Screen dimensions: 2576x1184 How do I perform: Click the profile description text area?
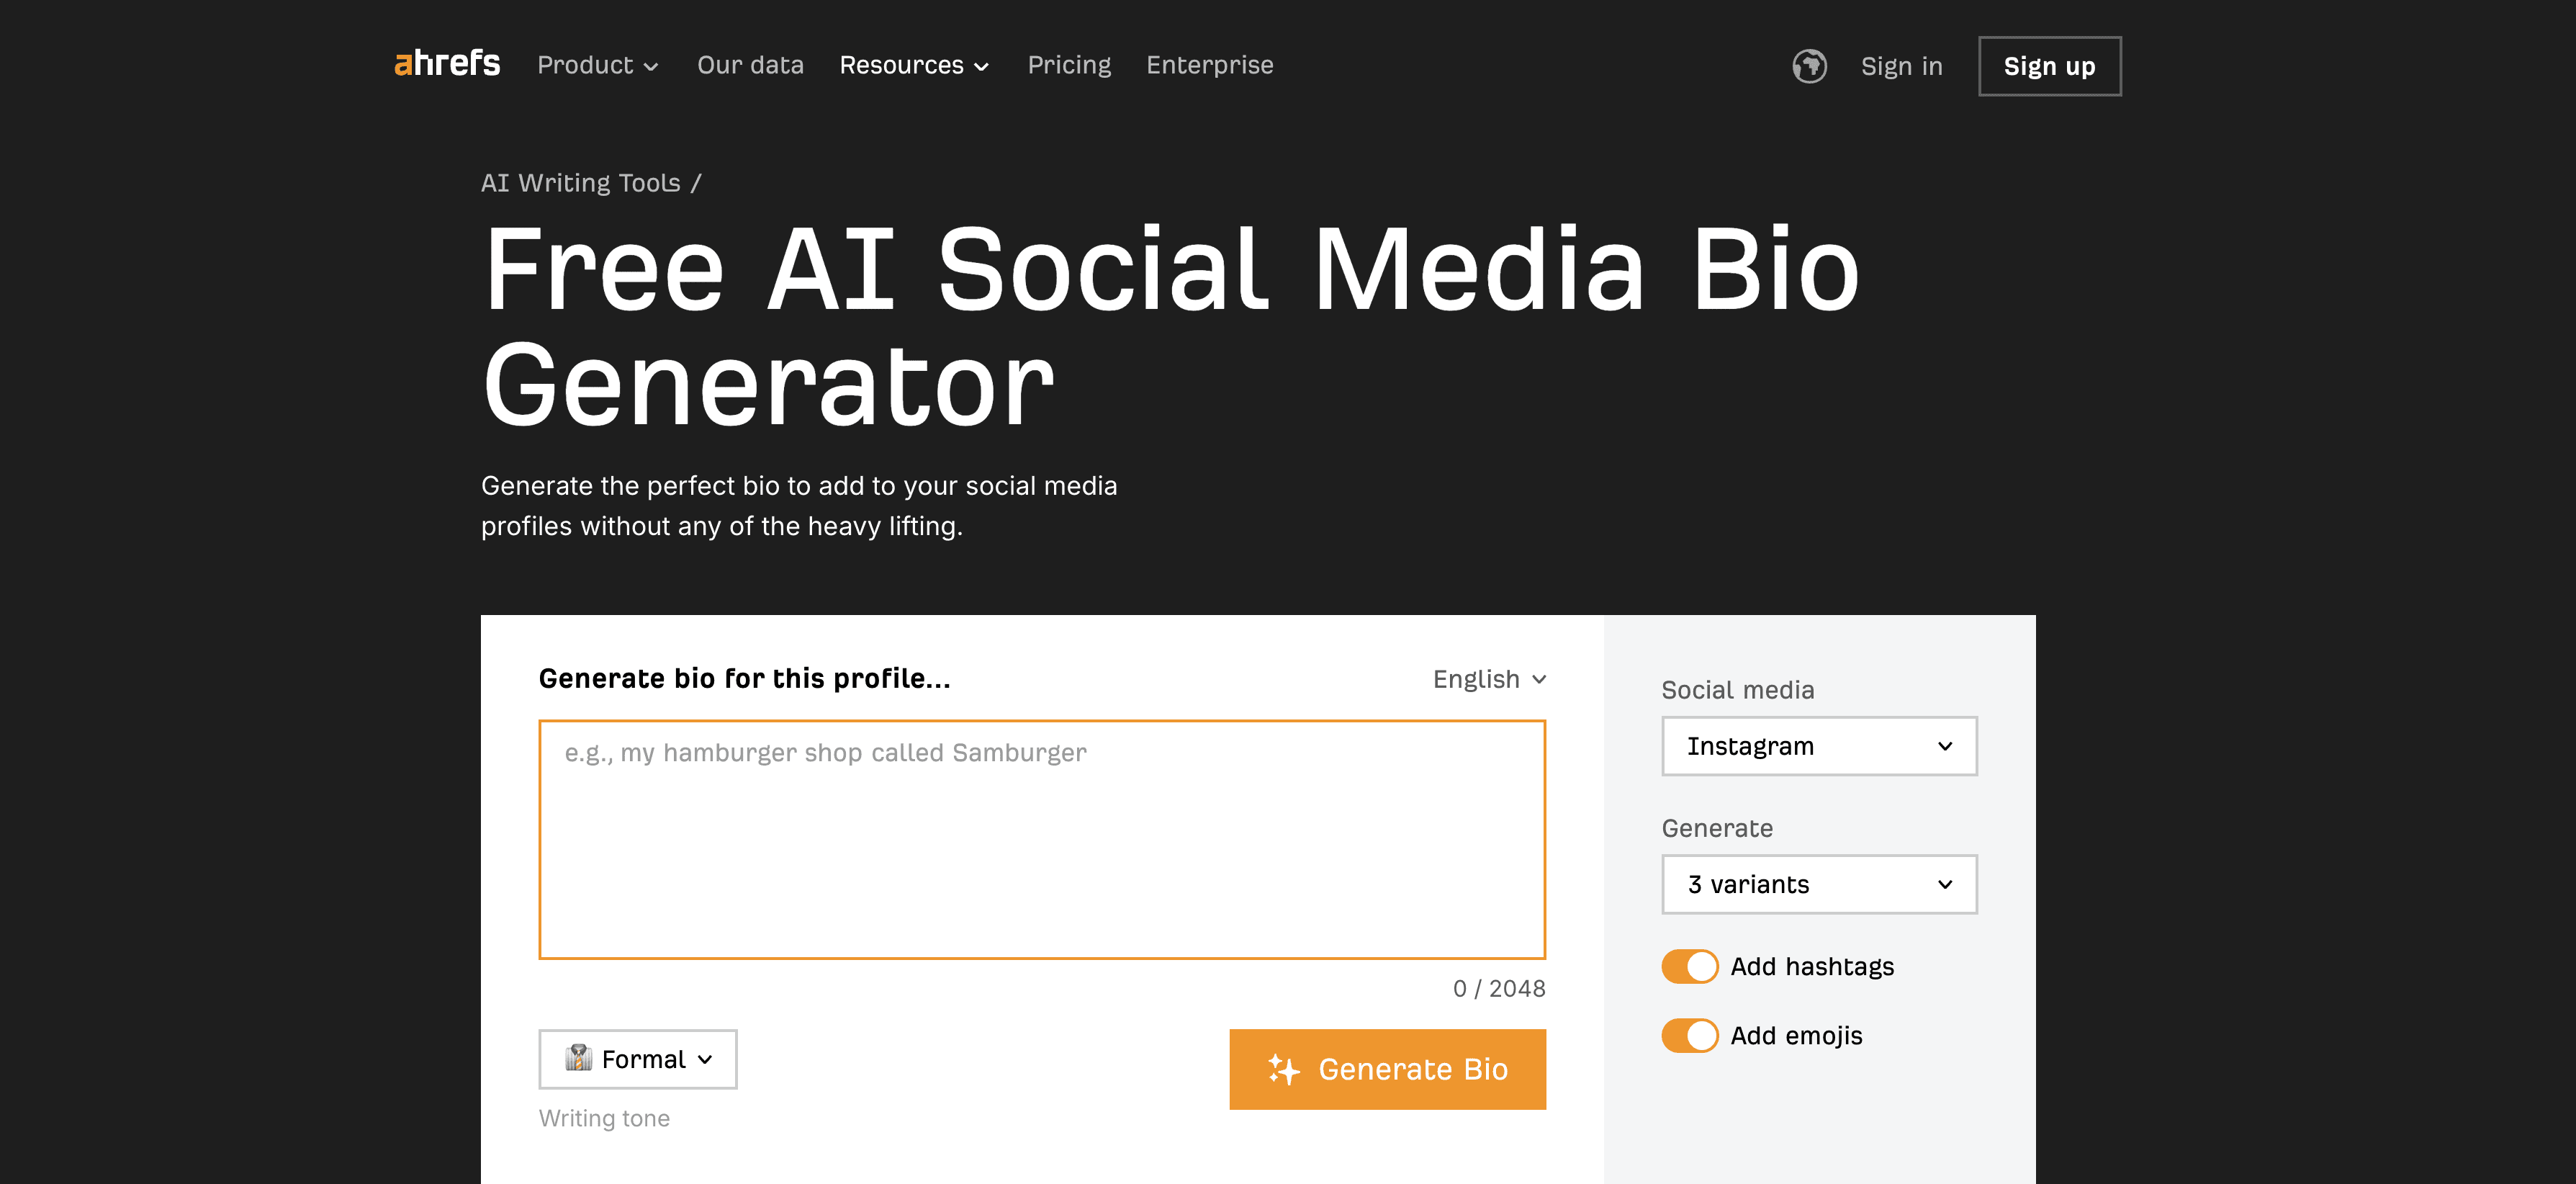point(1040,840)
